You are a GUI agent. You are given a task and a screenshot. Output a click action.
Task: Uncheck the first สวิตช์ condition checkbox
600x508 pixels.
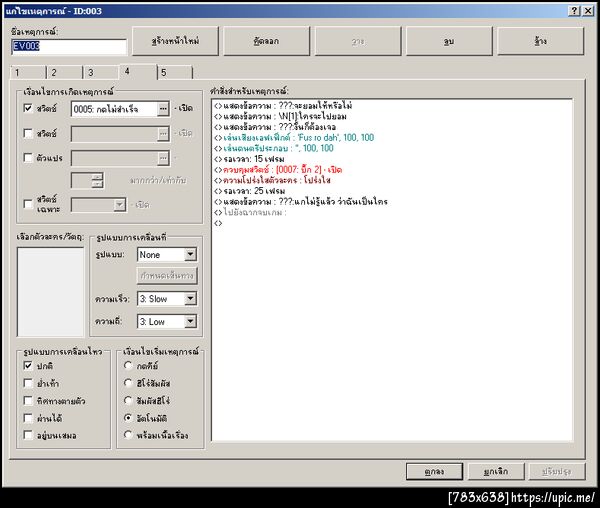click(x=28, y=108)
